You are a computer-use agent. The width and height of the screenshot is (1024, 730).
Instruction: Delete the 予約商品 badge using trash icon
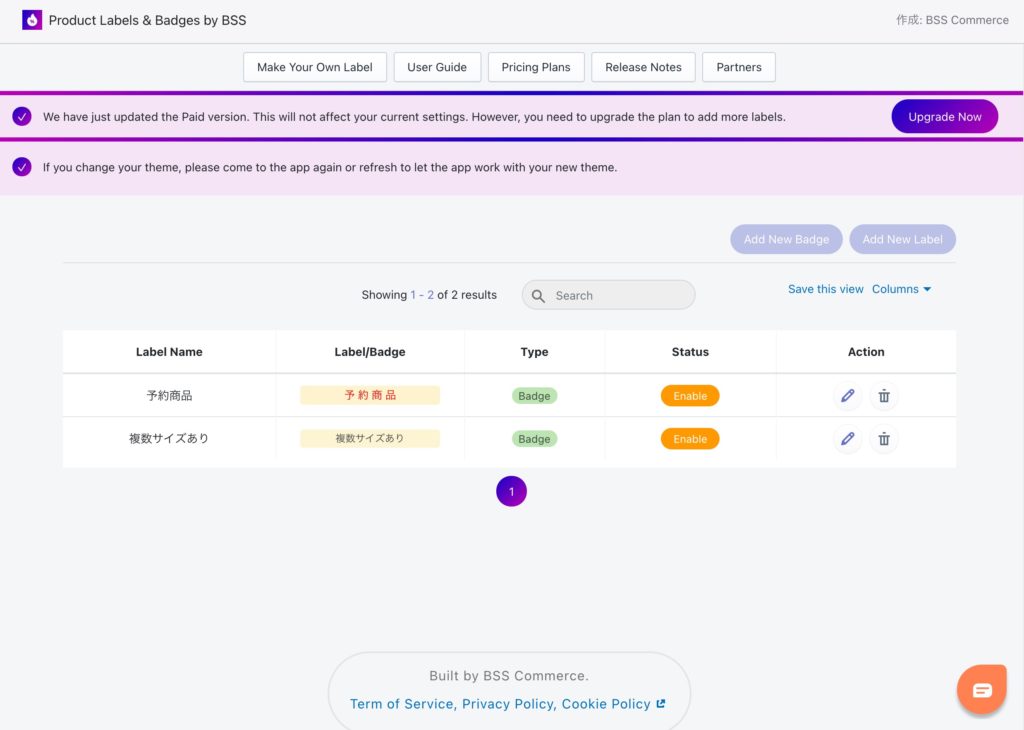coord(884,396)
